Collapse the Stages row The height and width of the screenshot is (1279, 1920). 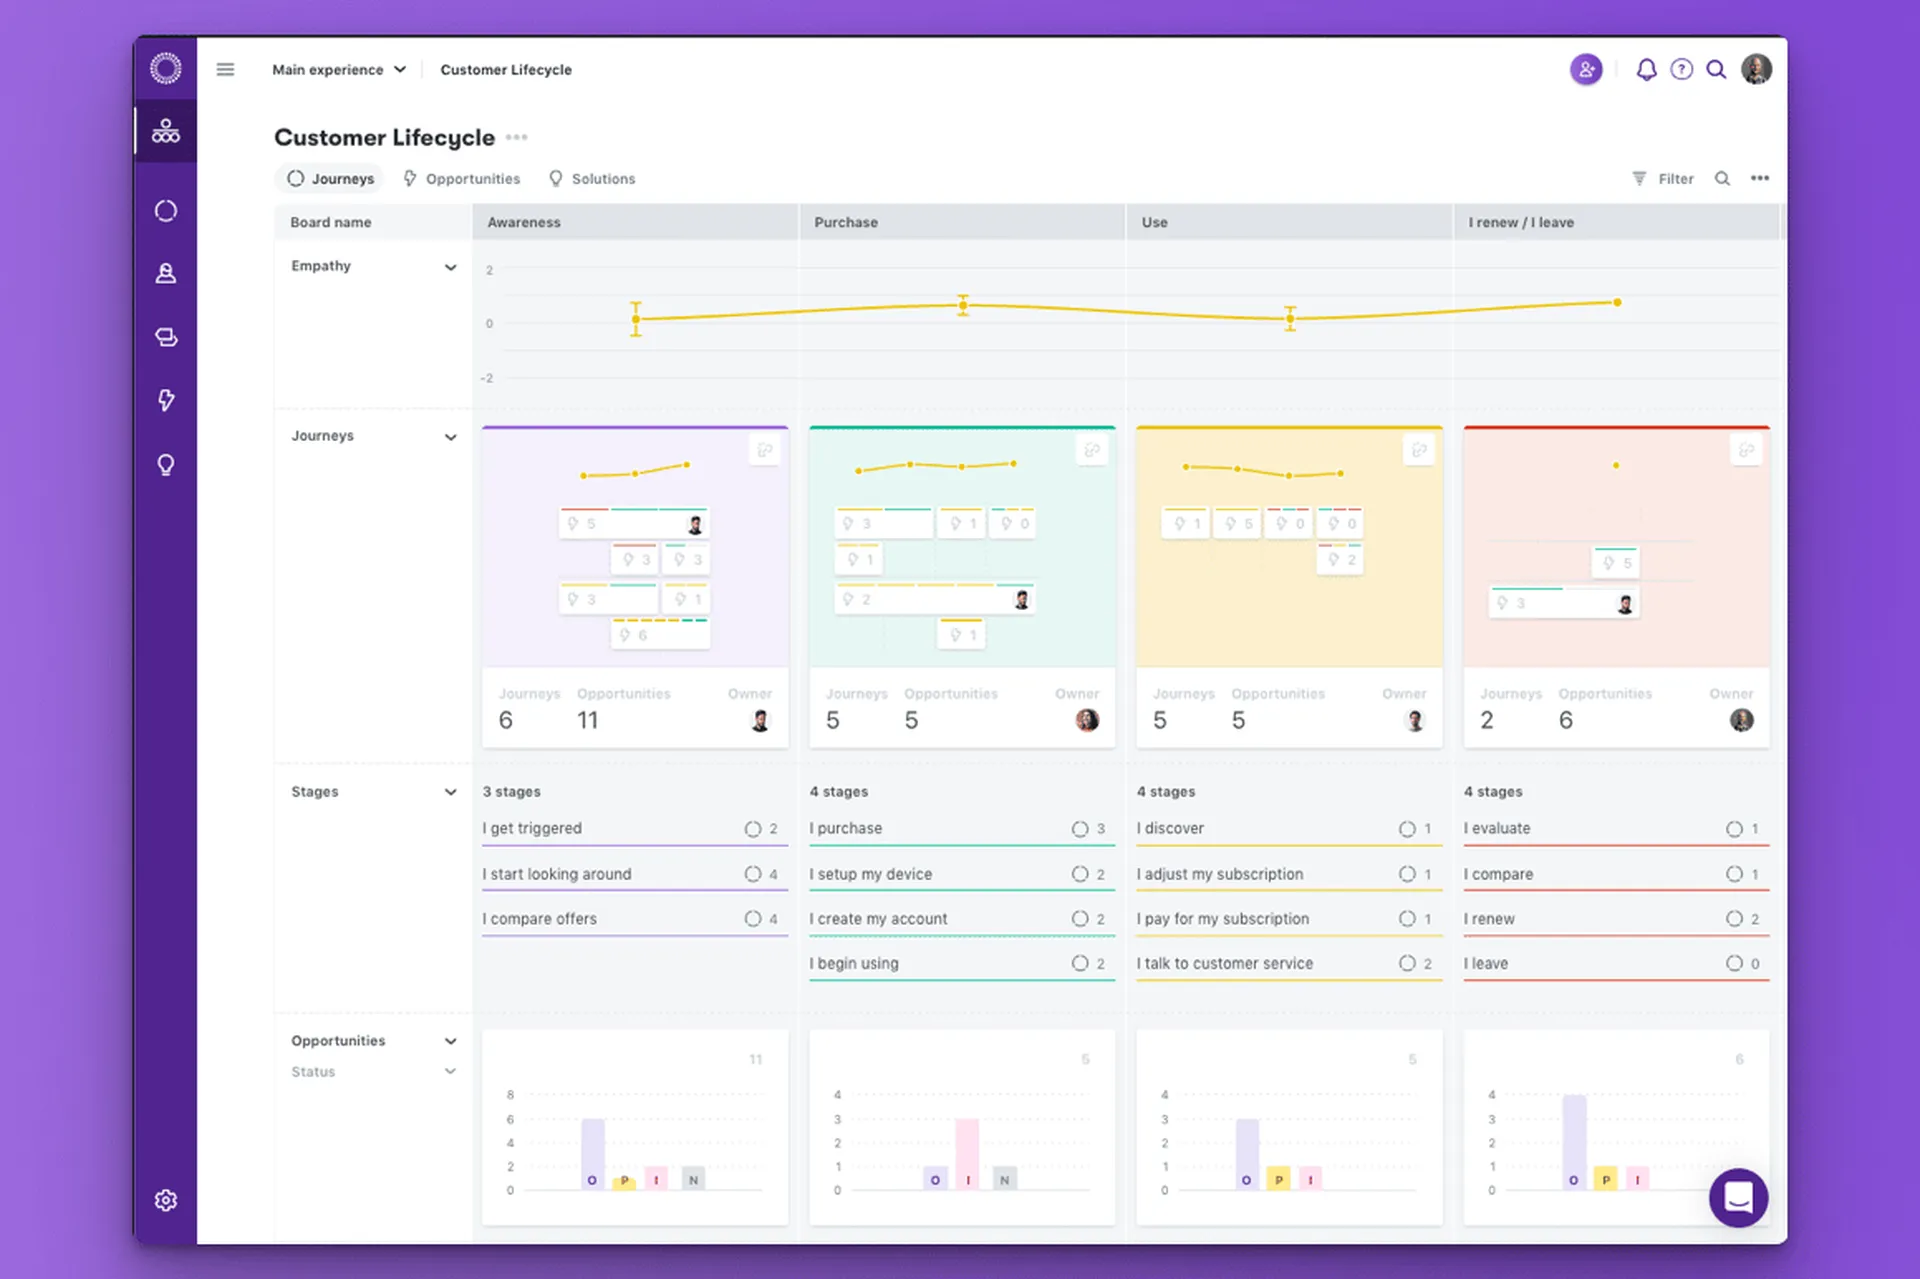coord(450,792)
